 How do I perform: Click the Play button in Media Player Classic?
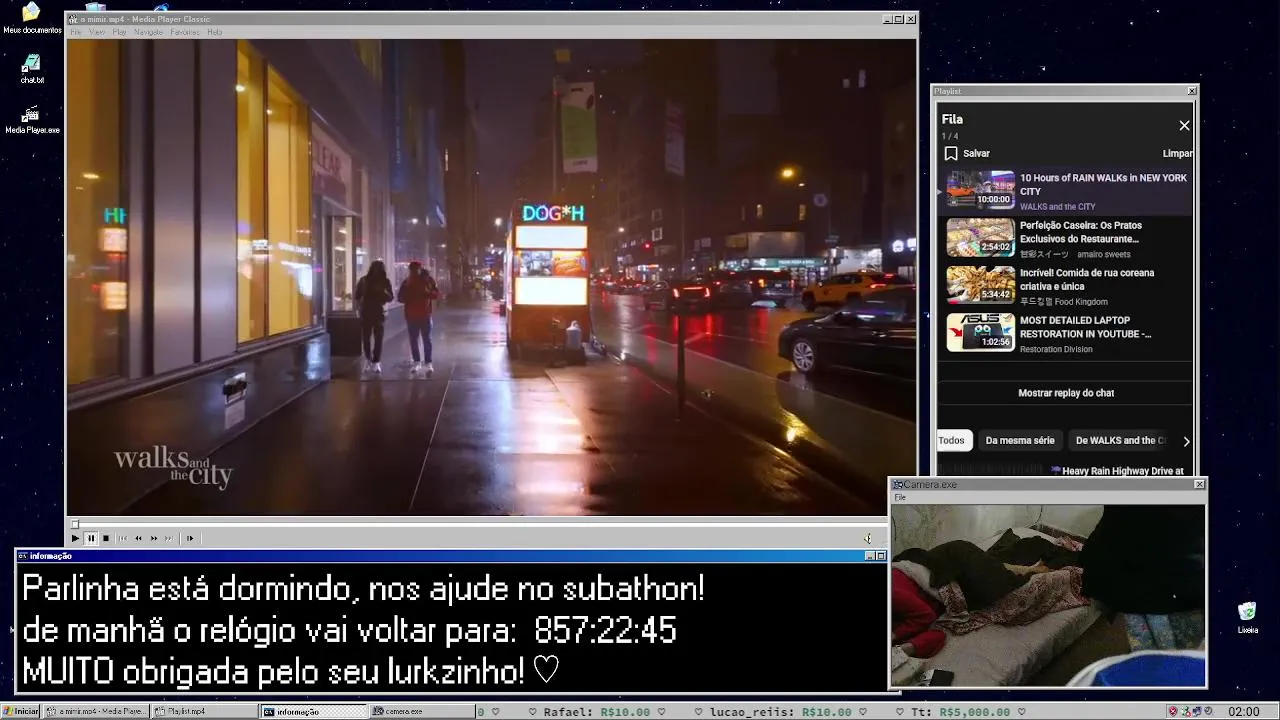point(75,538)
